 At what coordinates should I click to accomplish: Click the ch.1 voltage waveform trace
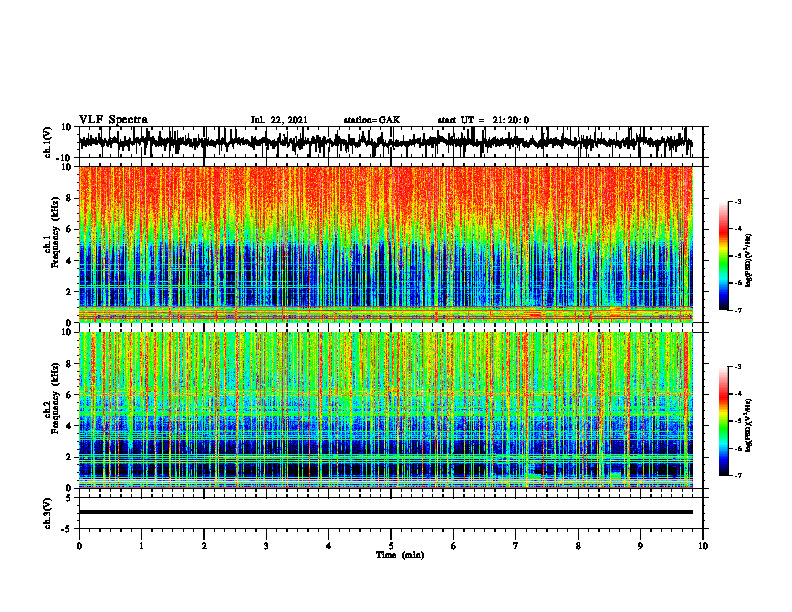(385, 142)
